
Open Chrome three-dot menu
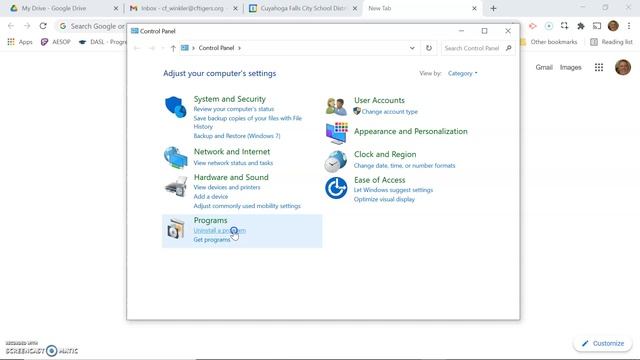tap(629, 26)
